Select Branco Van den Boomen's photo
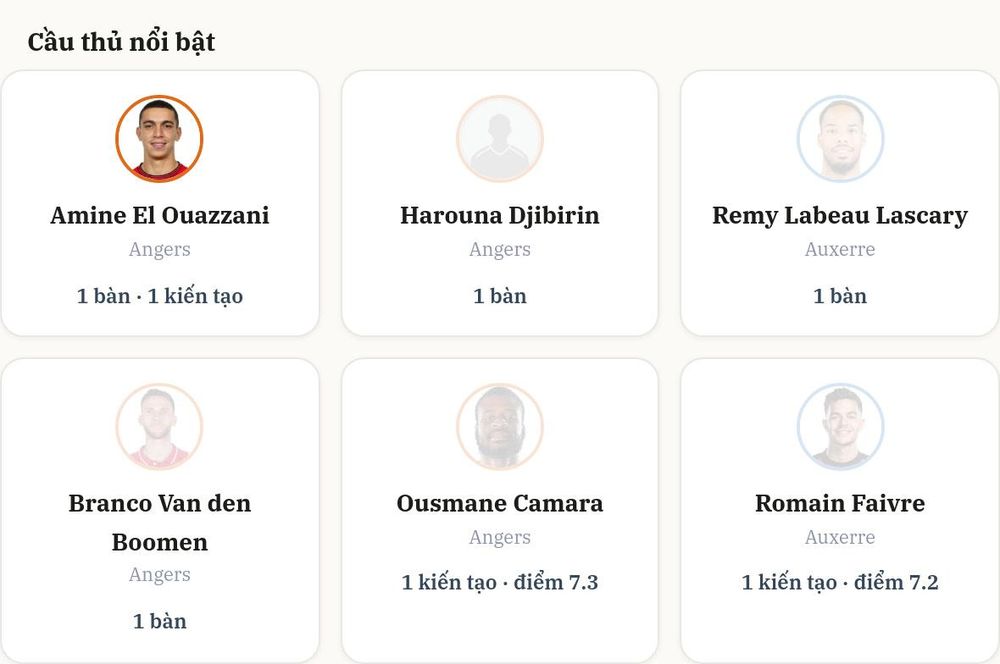The image size is (1000, 664). coord(159,426)
